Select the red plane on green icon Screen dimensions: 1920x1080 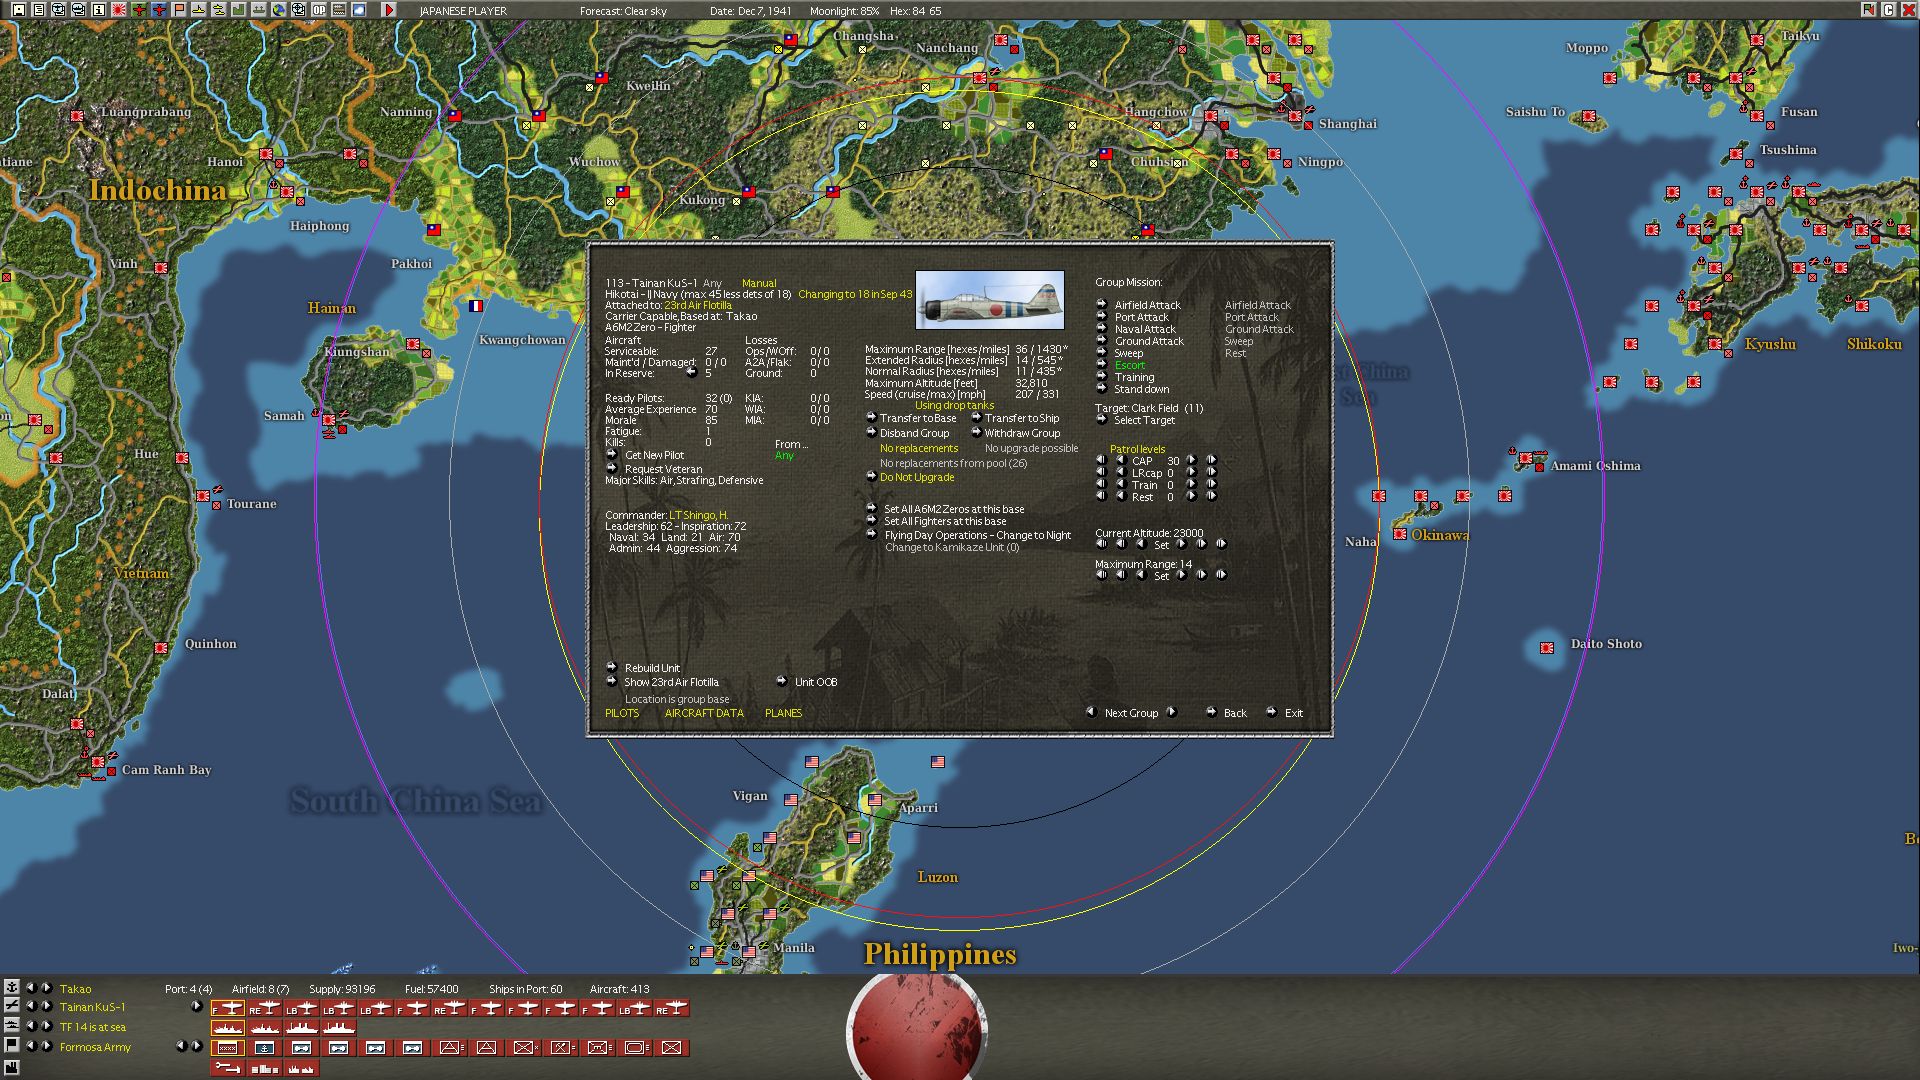click(139, 10)
